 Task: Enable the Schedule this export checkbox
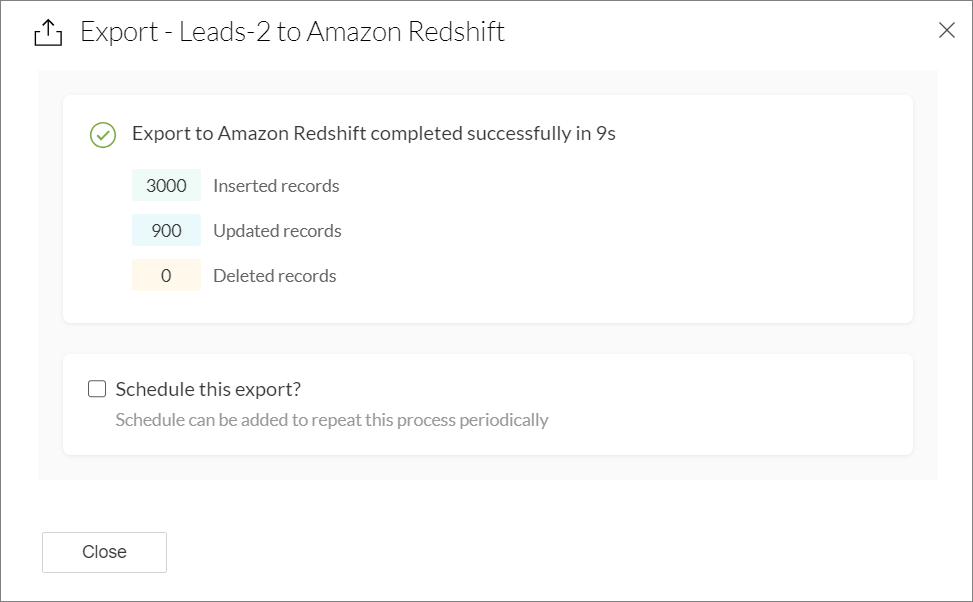pyautogui.click(x=97, y=389)
